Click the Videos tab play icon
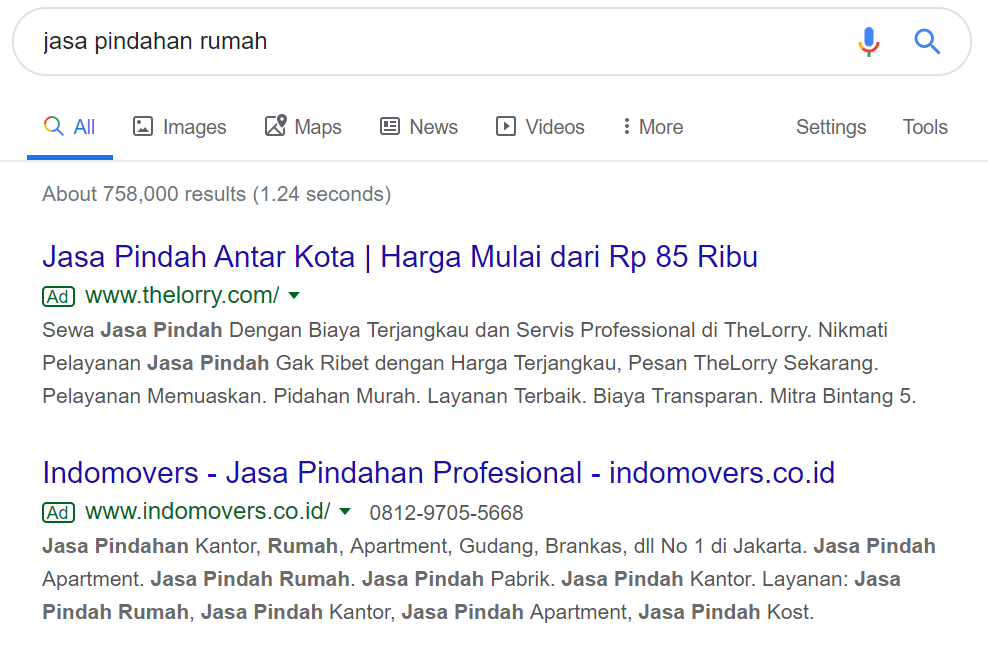The image size is (988, 653). coord(505,126)
